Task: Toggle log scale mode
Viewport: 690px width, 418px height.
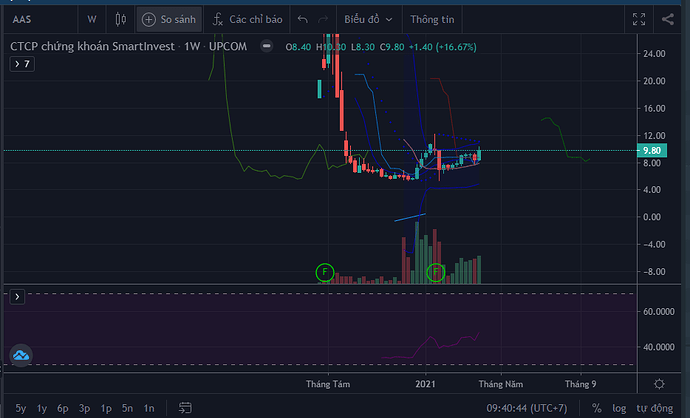Action: coord(619,408)
